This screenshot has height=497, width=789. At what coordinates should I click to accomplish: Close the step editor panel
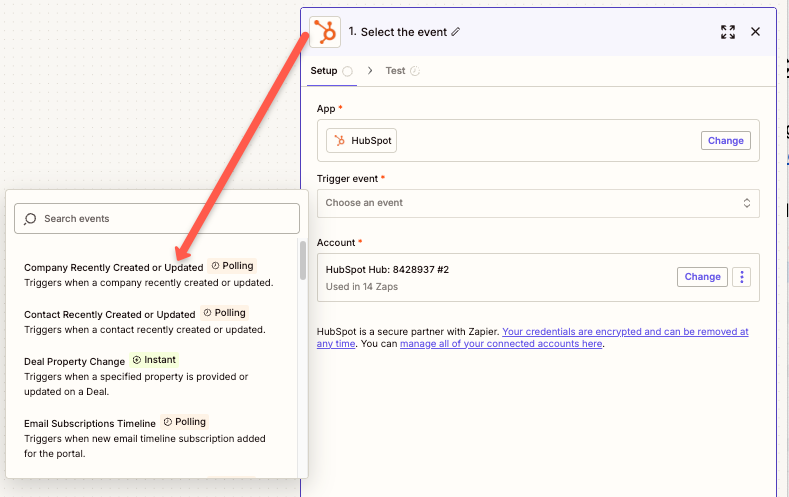coord(755,32)
